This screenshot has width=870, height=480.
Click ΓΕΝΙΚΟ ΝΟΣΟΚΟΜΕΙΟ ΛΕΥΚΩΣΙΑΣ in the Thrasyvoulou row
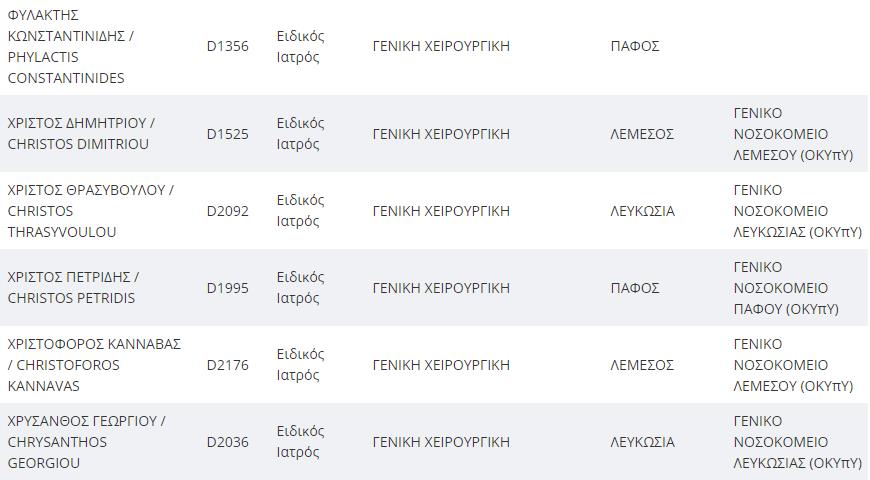coord(797,211)
